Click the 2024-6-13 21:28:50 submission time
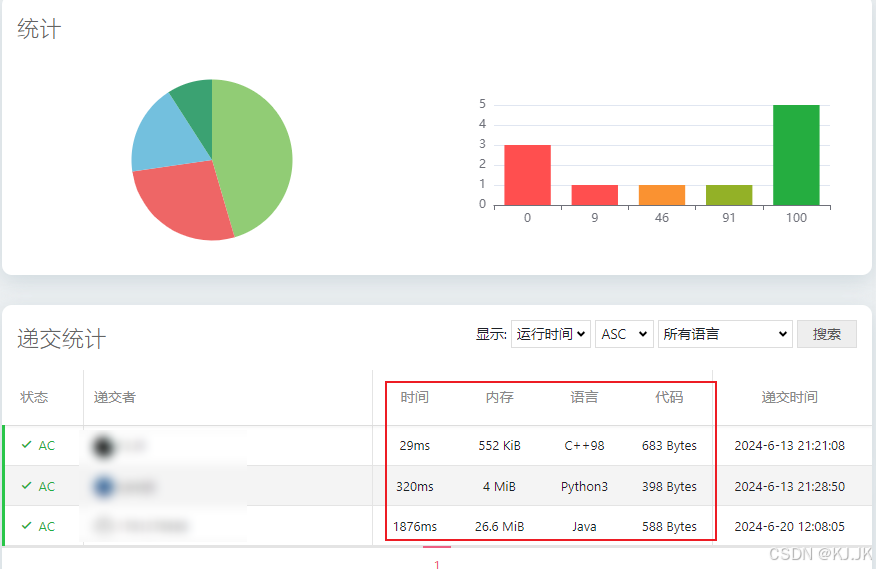 point(789,486)
